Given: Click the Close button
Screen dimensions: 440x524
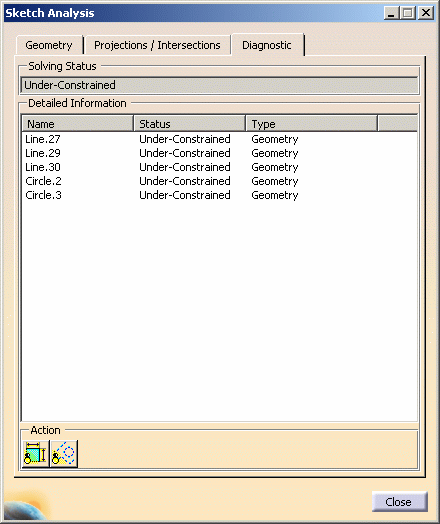Looking at the screenshot, I should [x=400, y=502].
